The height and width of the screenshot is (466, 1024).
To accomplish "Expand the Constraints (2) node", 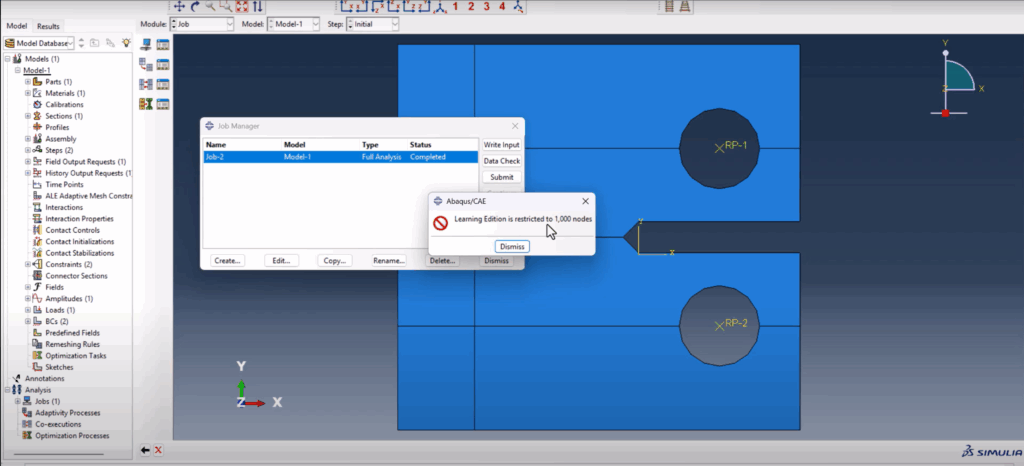I will point(27,265).
